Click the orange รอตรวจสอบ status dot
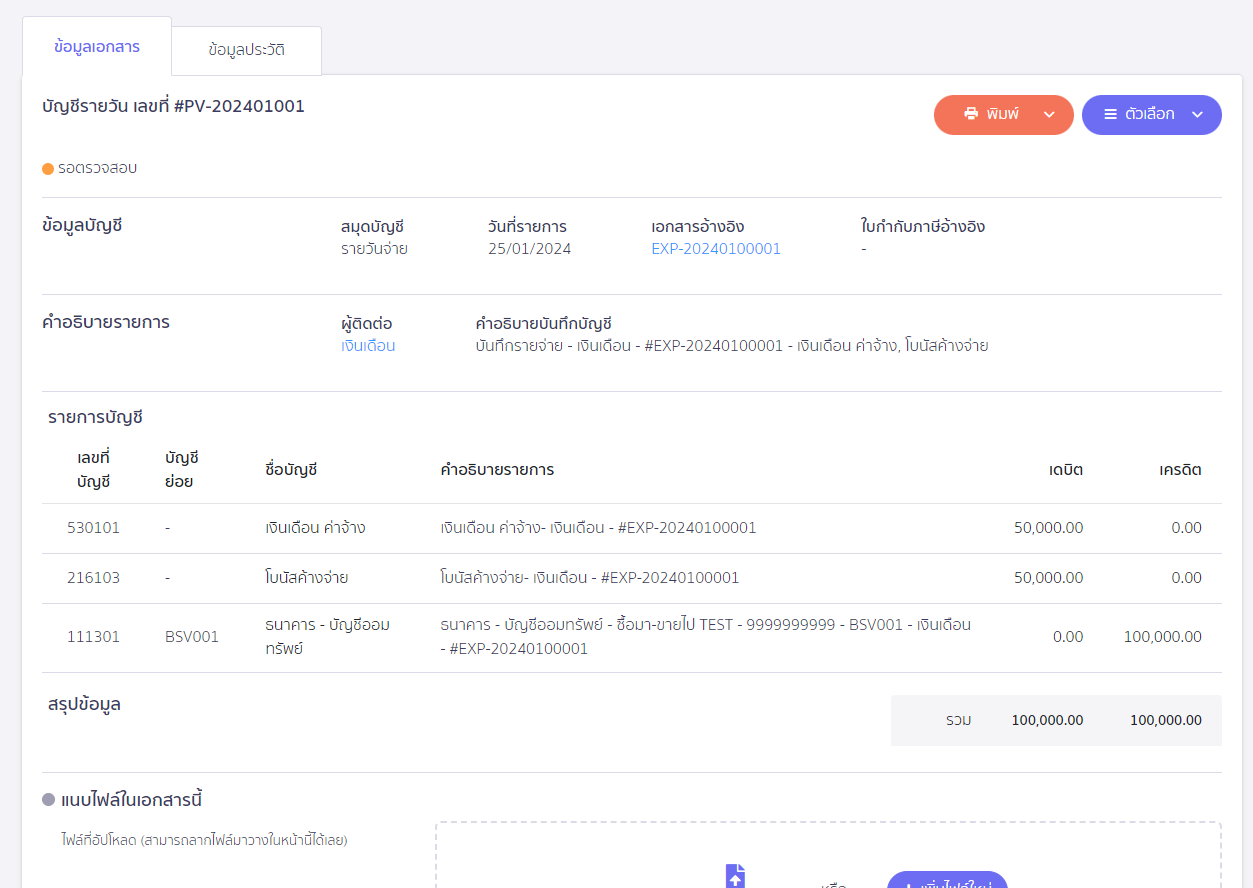The width and height of the screenshot is (1253, 888). click(48, 169)
